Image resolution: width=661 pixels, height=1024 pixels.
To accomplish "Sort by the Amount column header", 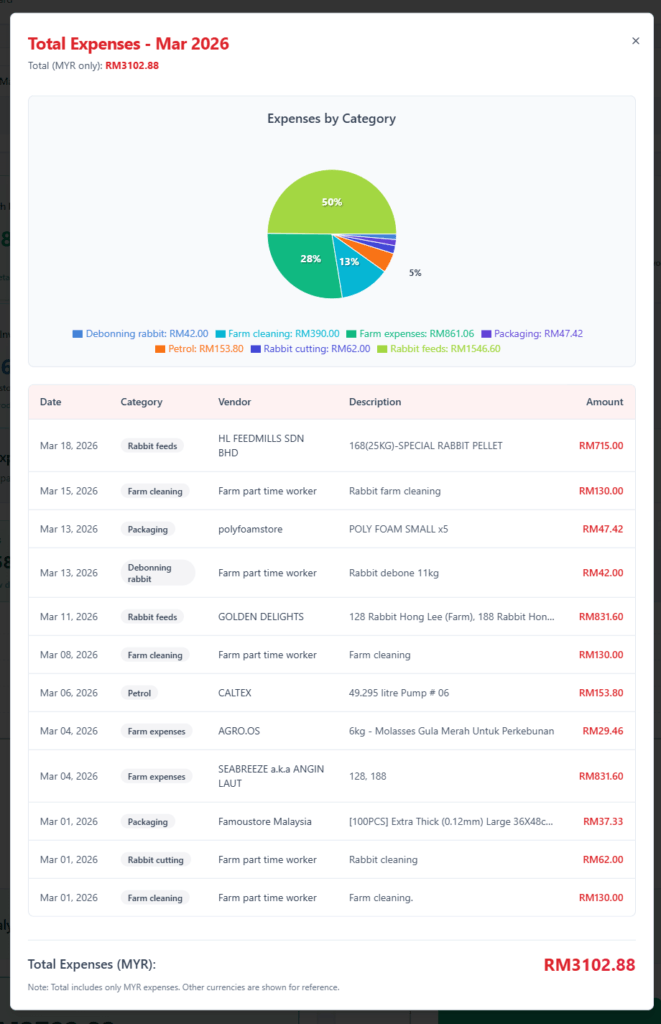I will tap(605, 402).
